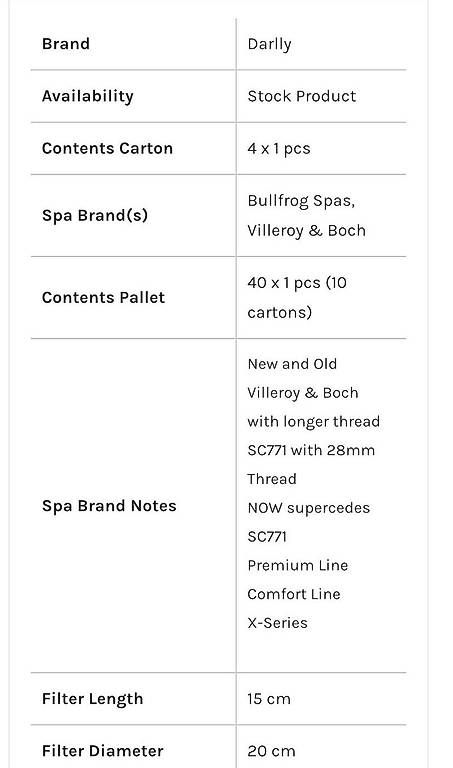
Task: Select the 4 x 1 pcs value
Action: (279, 148)
